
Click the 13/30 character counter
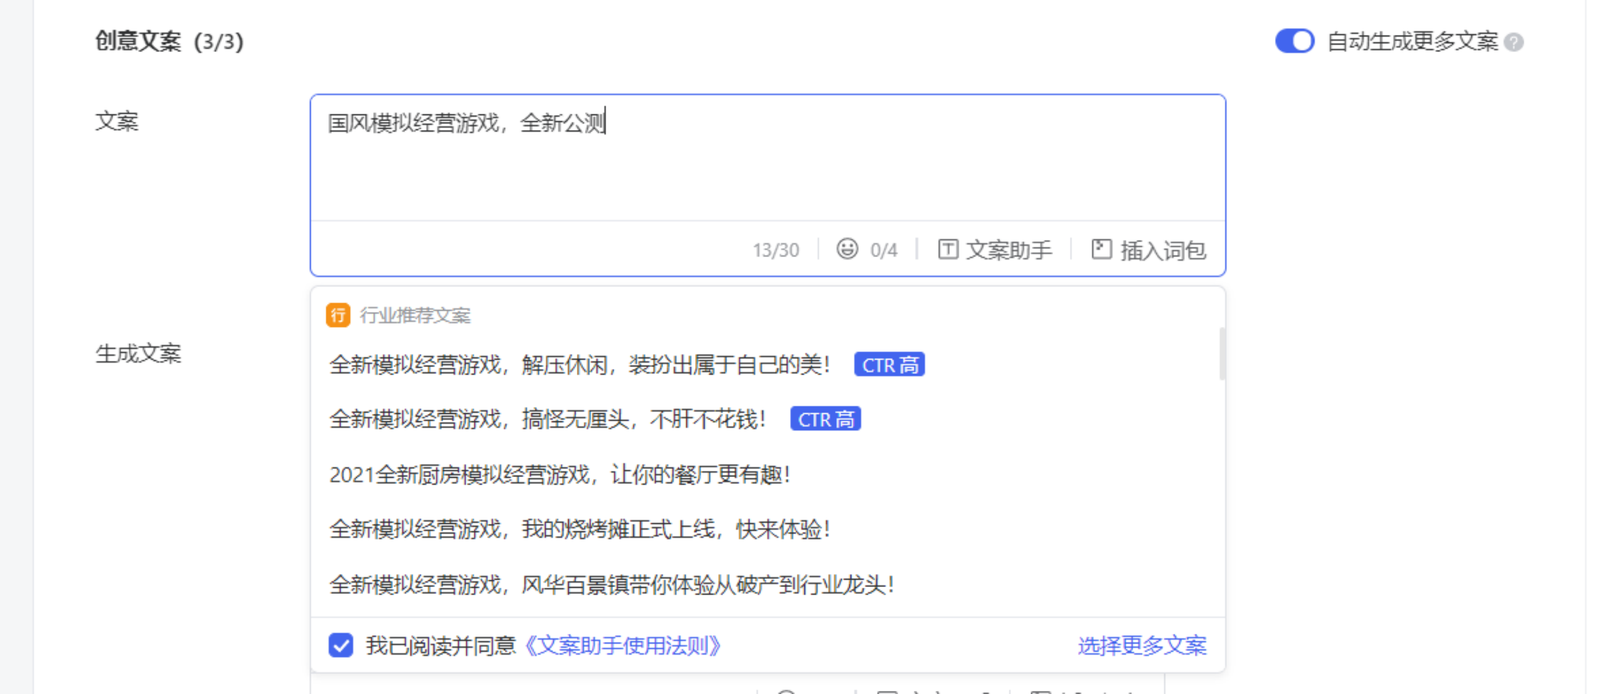[776, 250]
